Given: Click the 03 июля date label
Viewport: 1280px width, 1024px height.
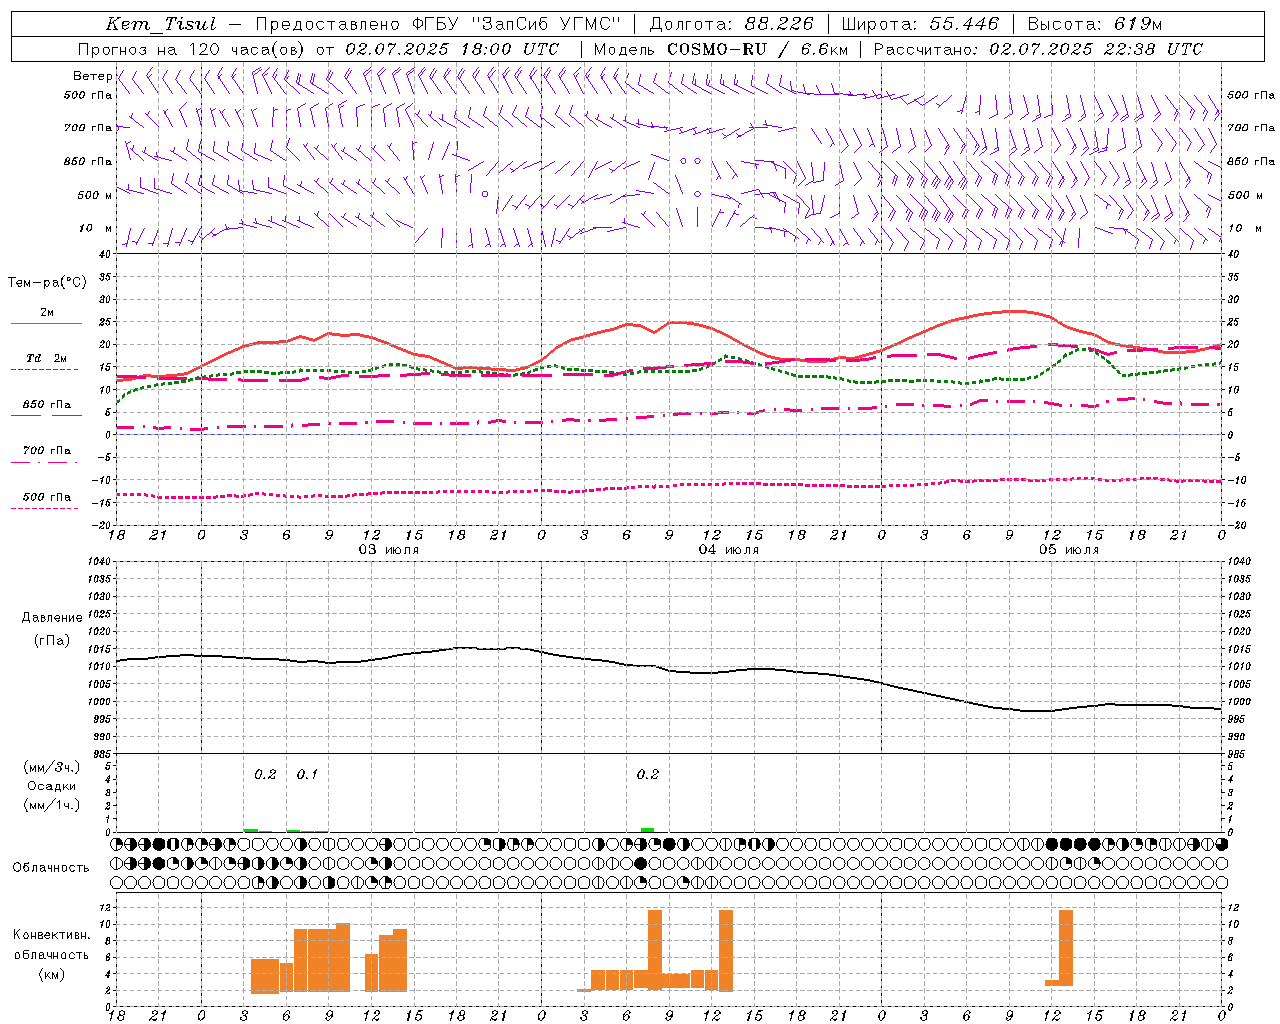Looking at the screenshot, I should [389, 550].
